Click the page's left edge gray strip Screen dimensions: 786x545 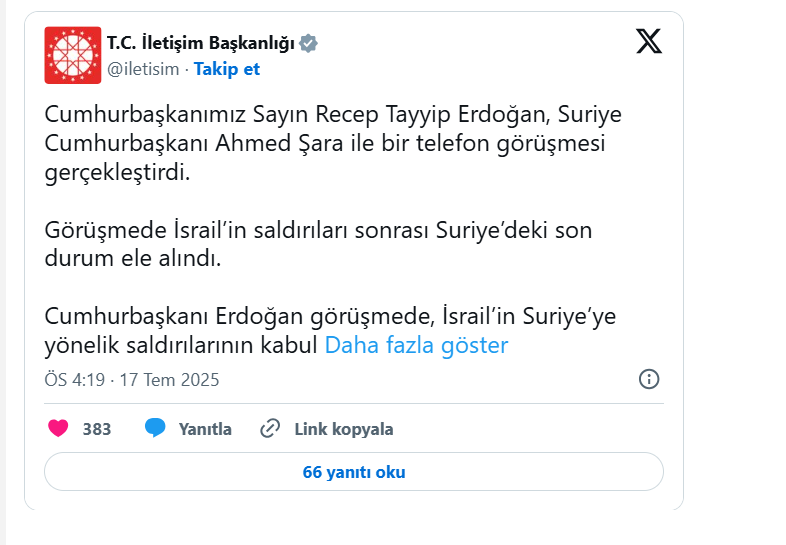(x=3, y=272)
